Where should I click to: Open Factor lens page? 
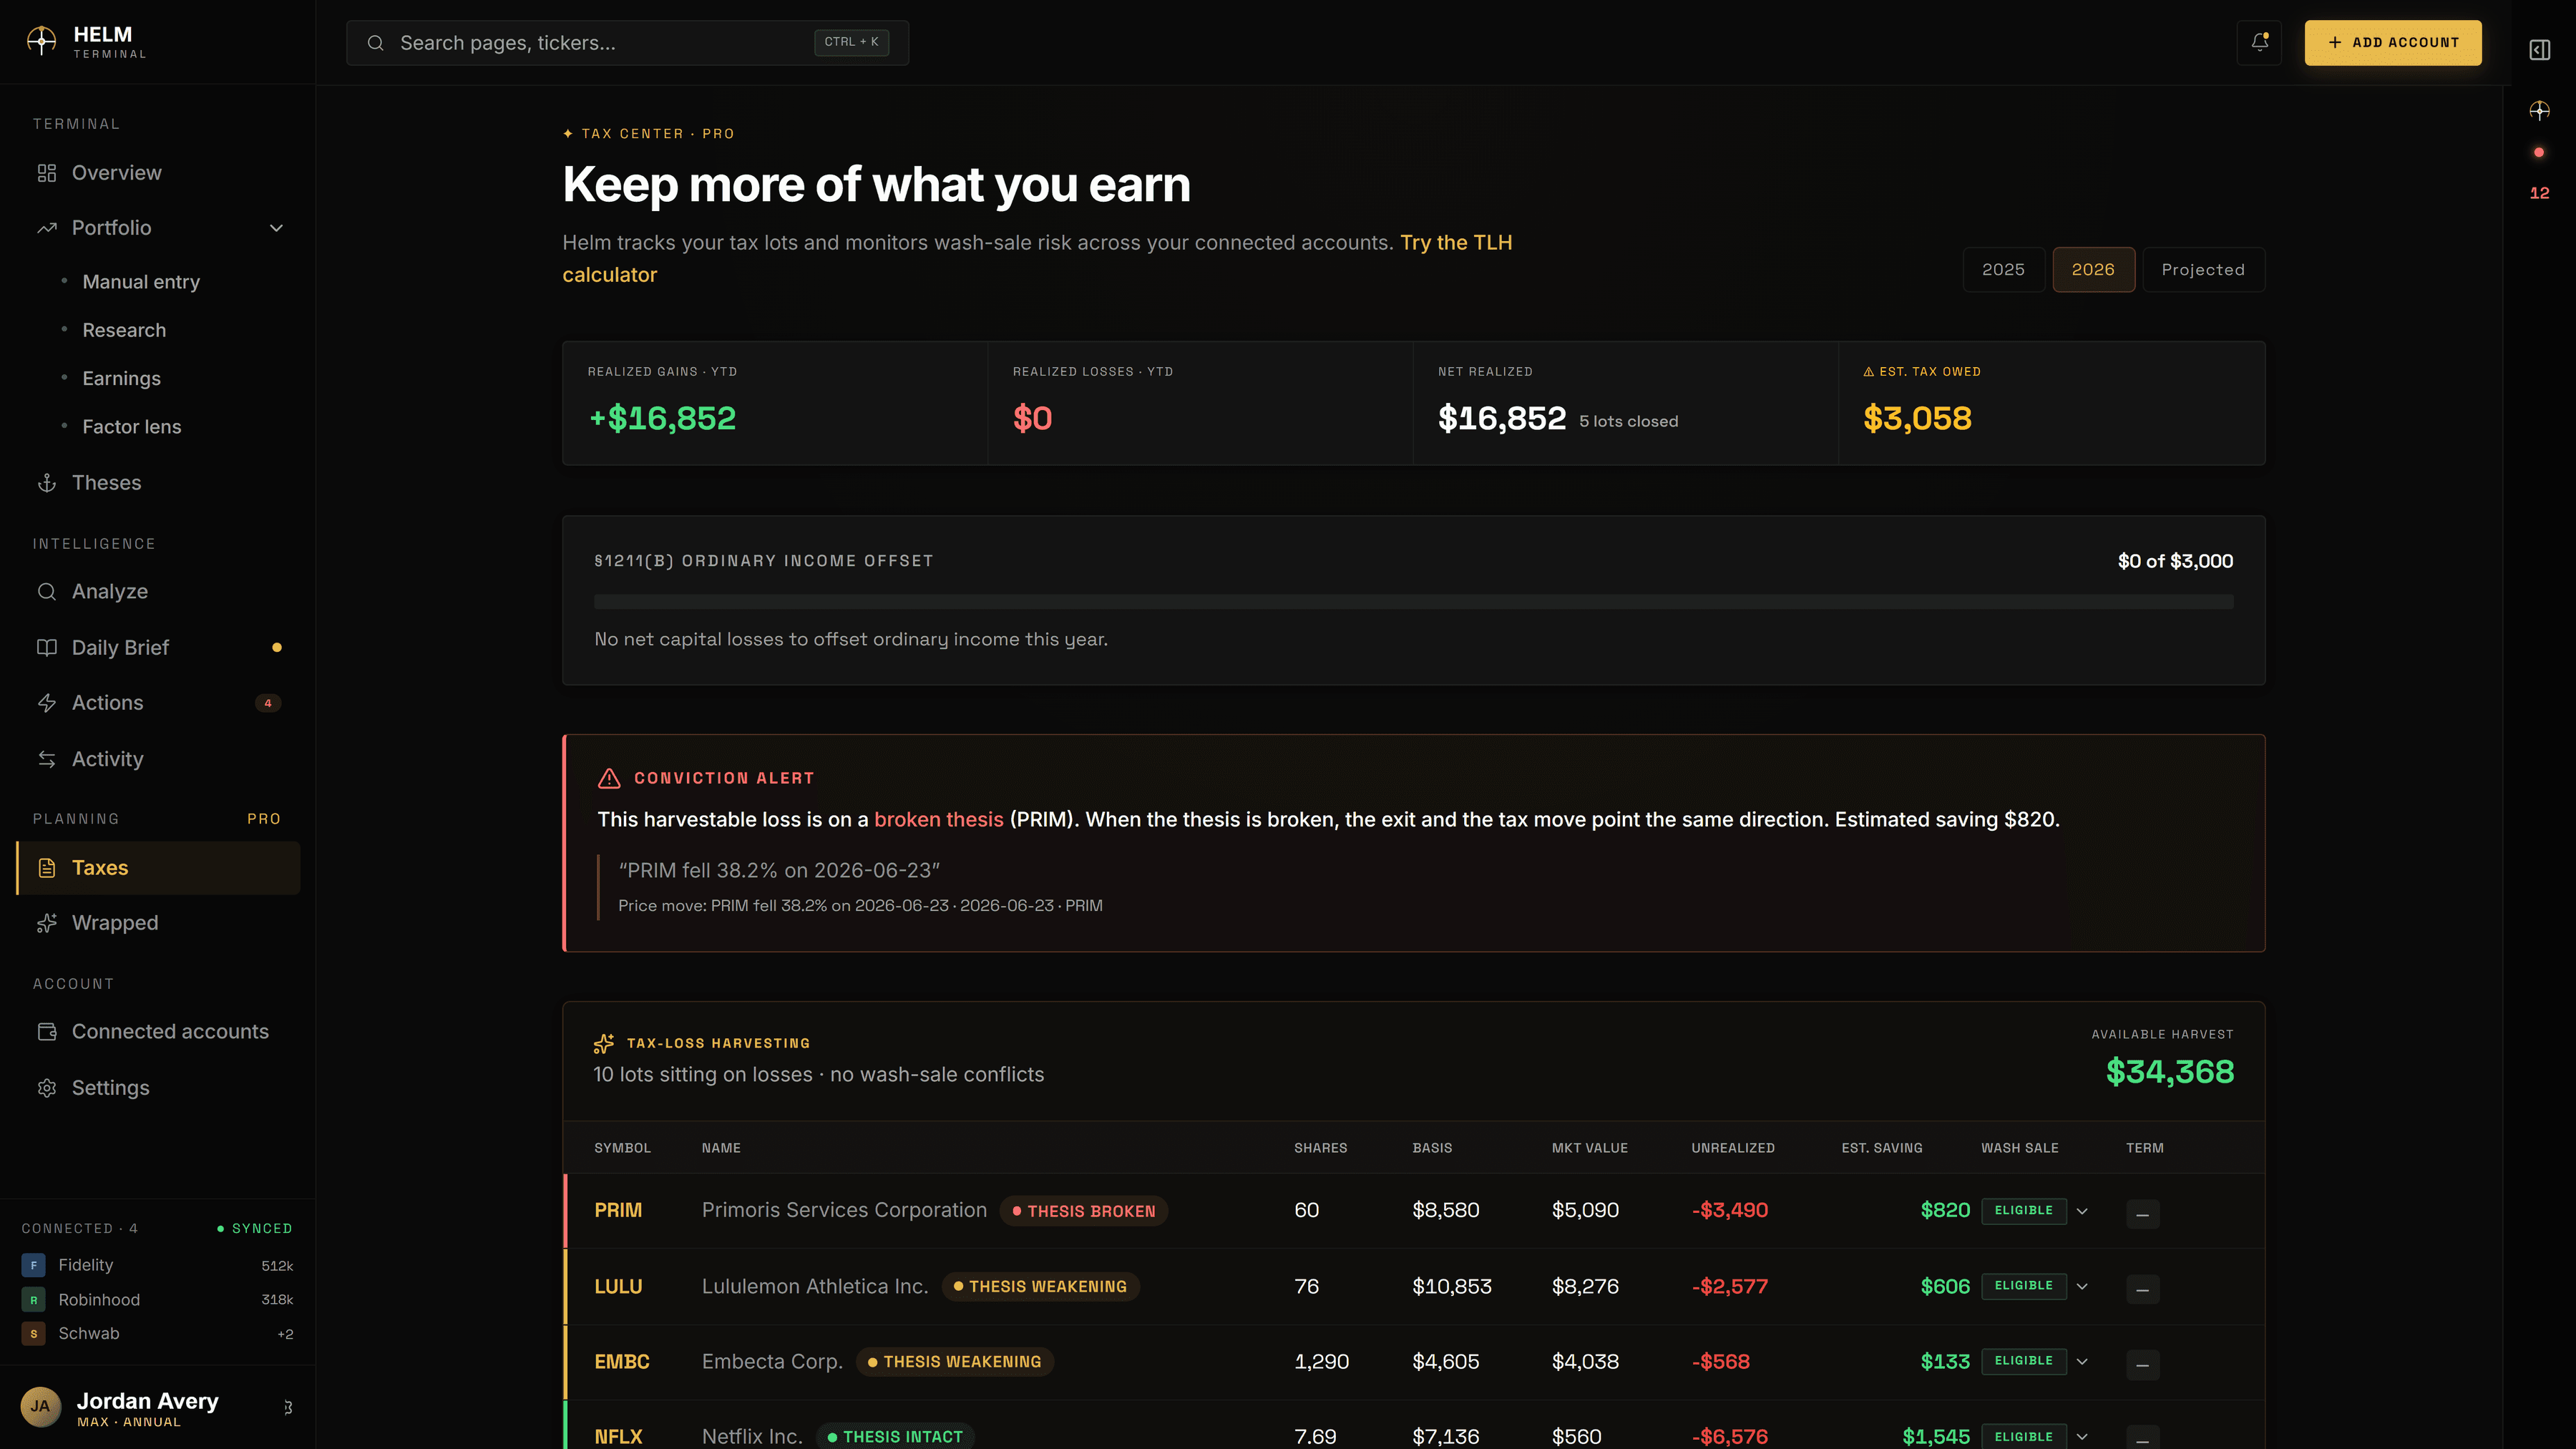point(132,427)
